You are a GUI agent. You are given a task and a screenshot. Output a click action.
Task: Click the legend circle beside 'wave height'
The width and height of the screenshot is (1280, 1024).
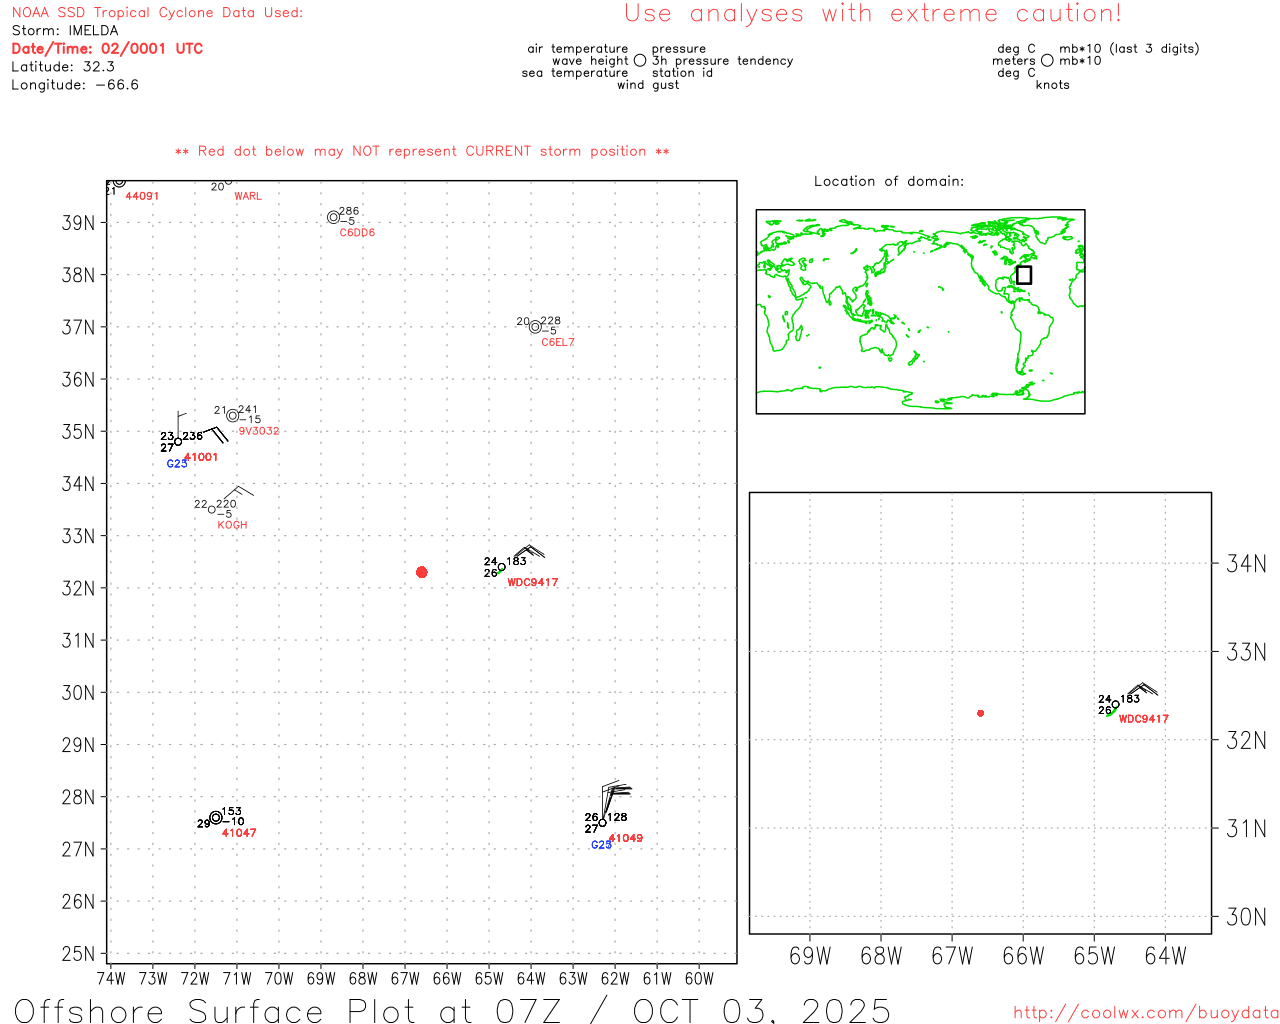point(640,61)
